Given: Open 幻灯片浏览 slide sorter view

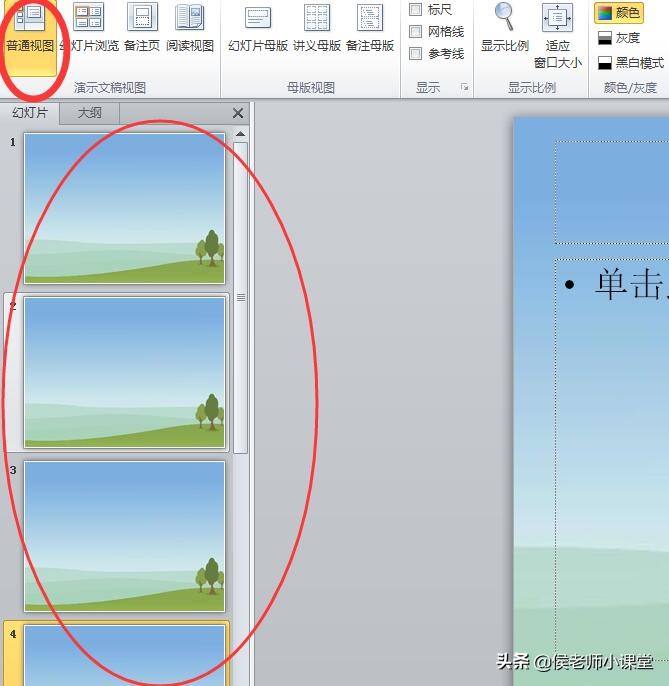Looking at the screenshot, I should (x=89, y=28).
